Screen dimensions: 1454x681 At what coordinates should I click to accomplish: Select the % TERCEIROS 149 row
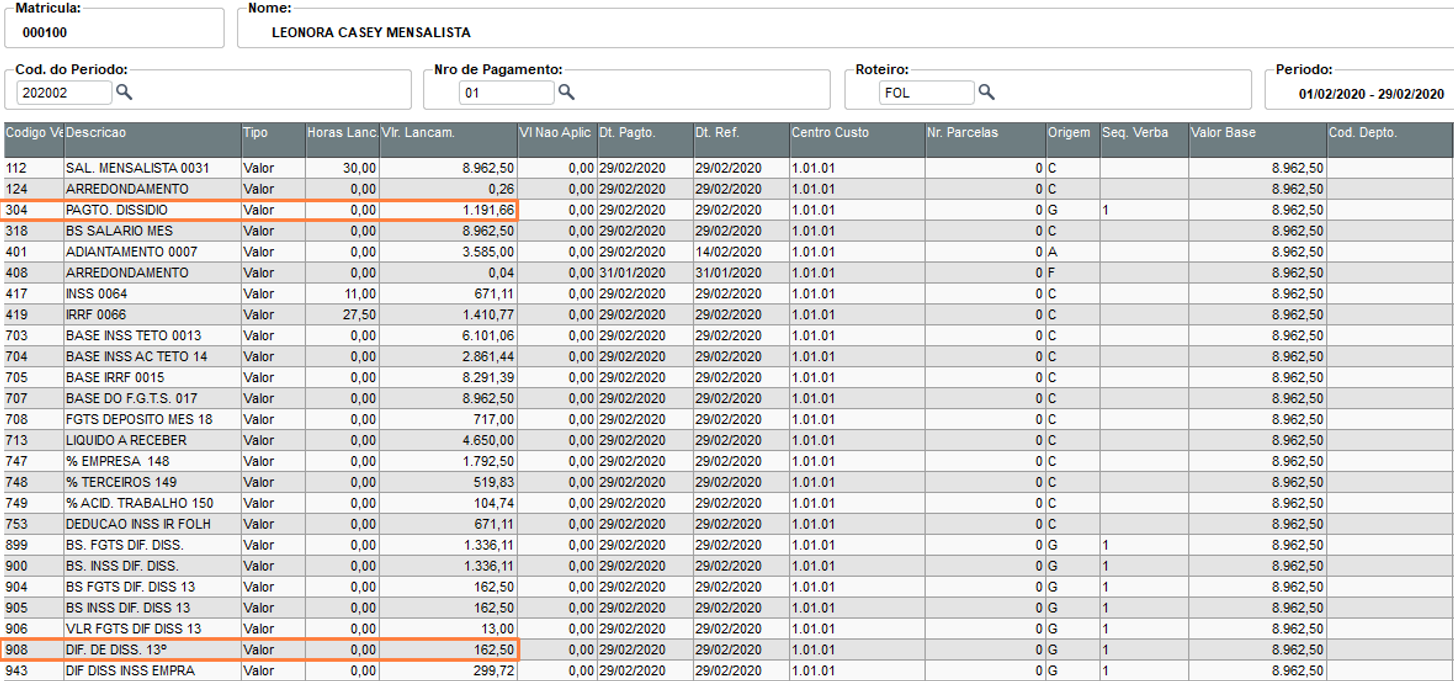pyautogui.click(x=727, y=482)
